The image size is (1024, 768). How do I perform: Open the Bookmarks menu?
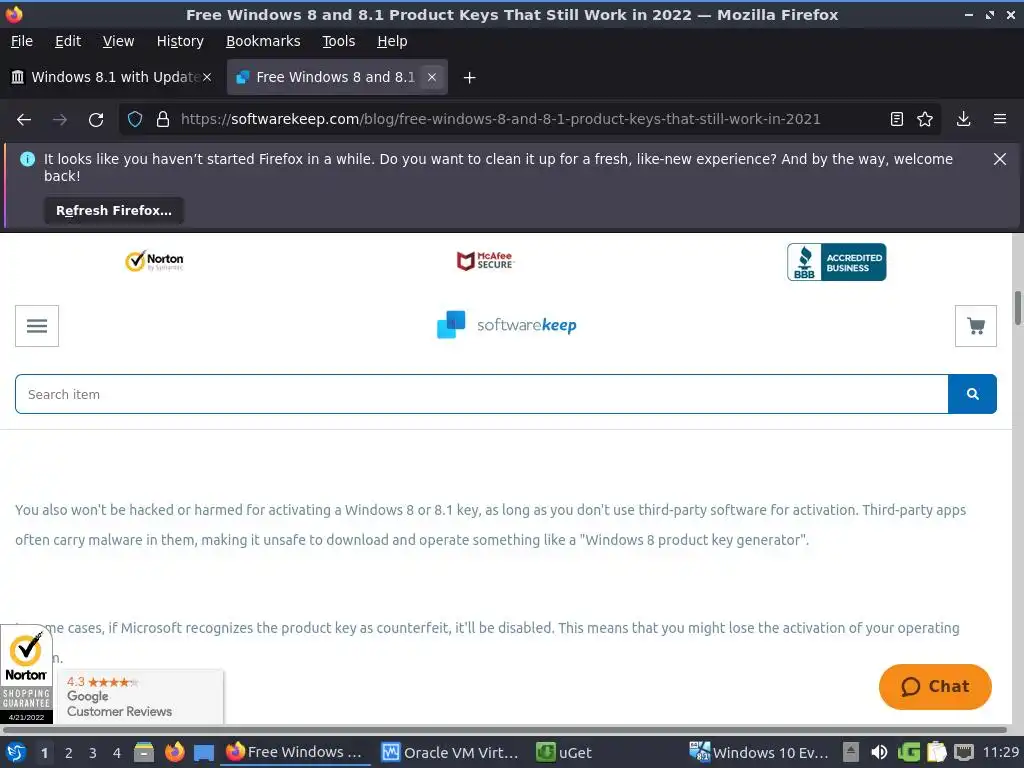tap(263, 41)
